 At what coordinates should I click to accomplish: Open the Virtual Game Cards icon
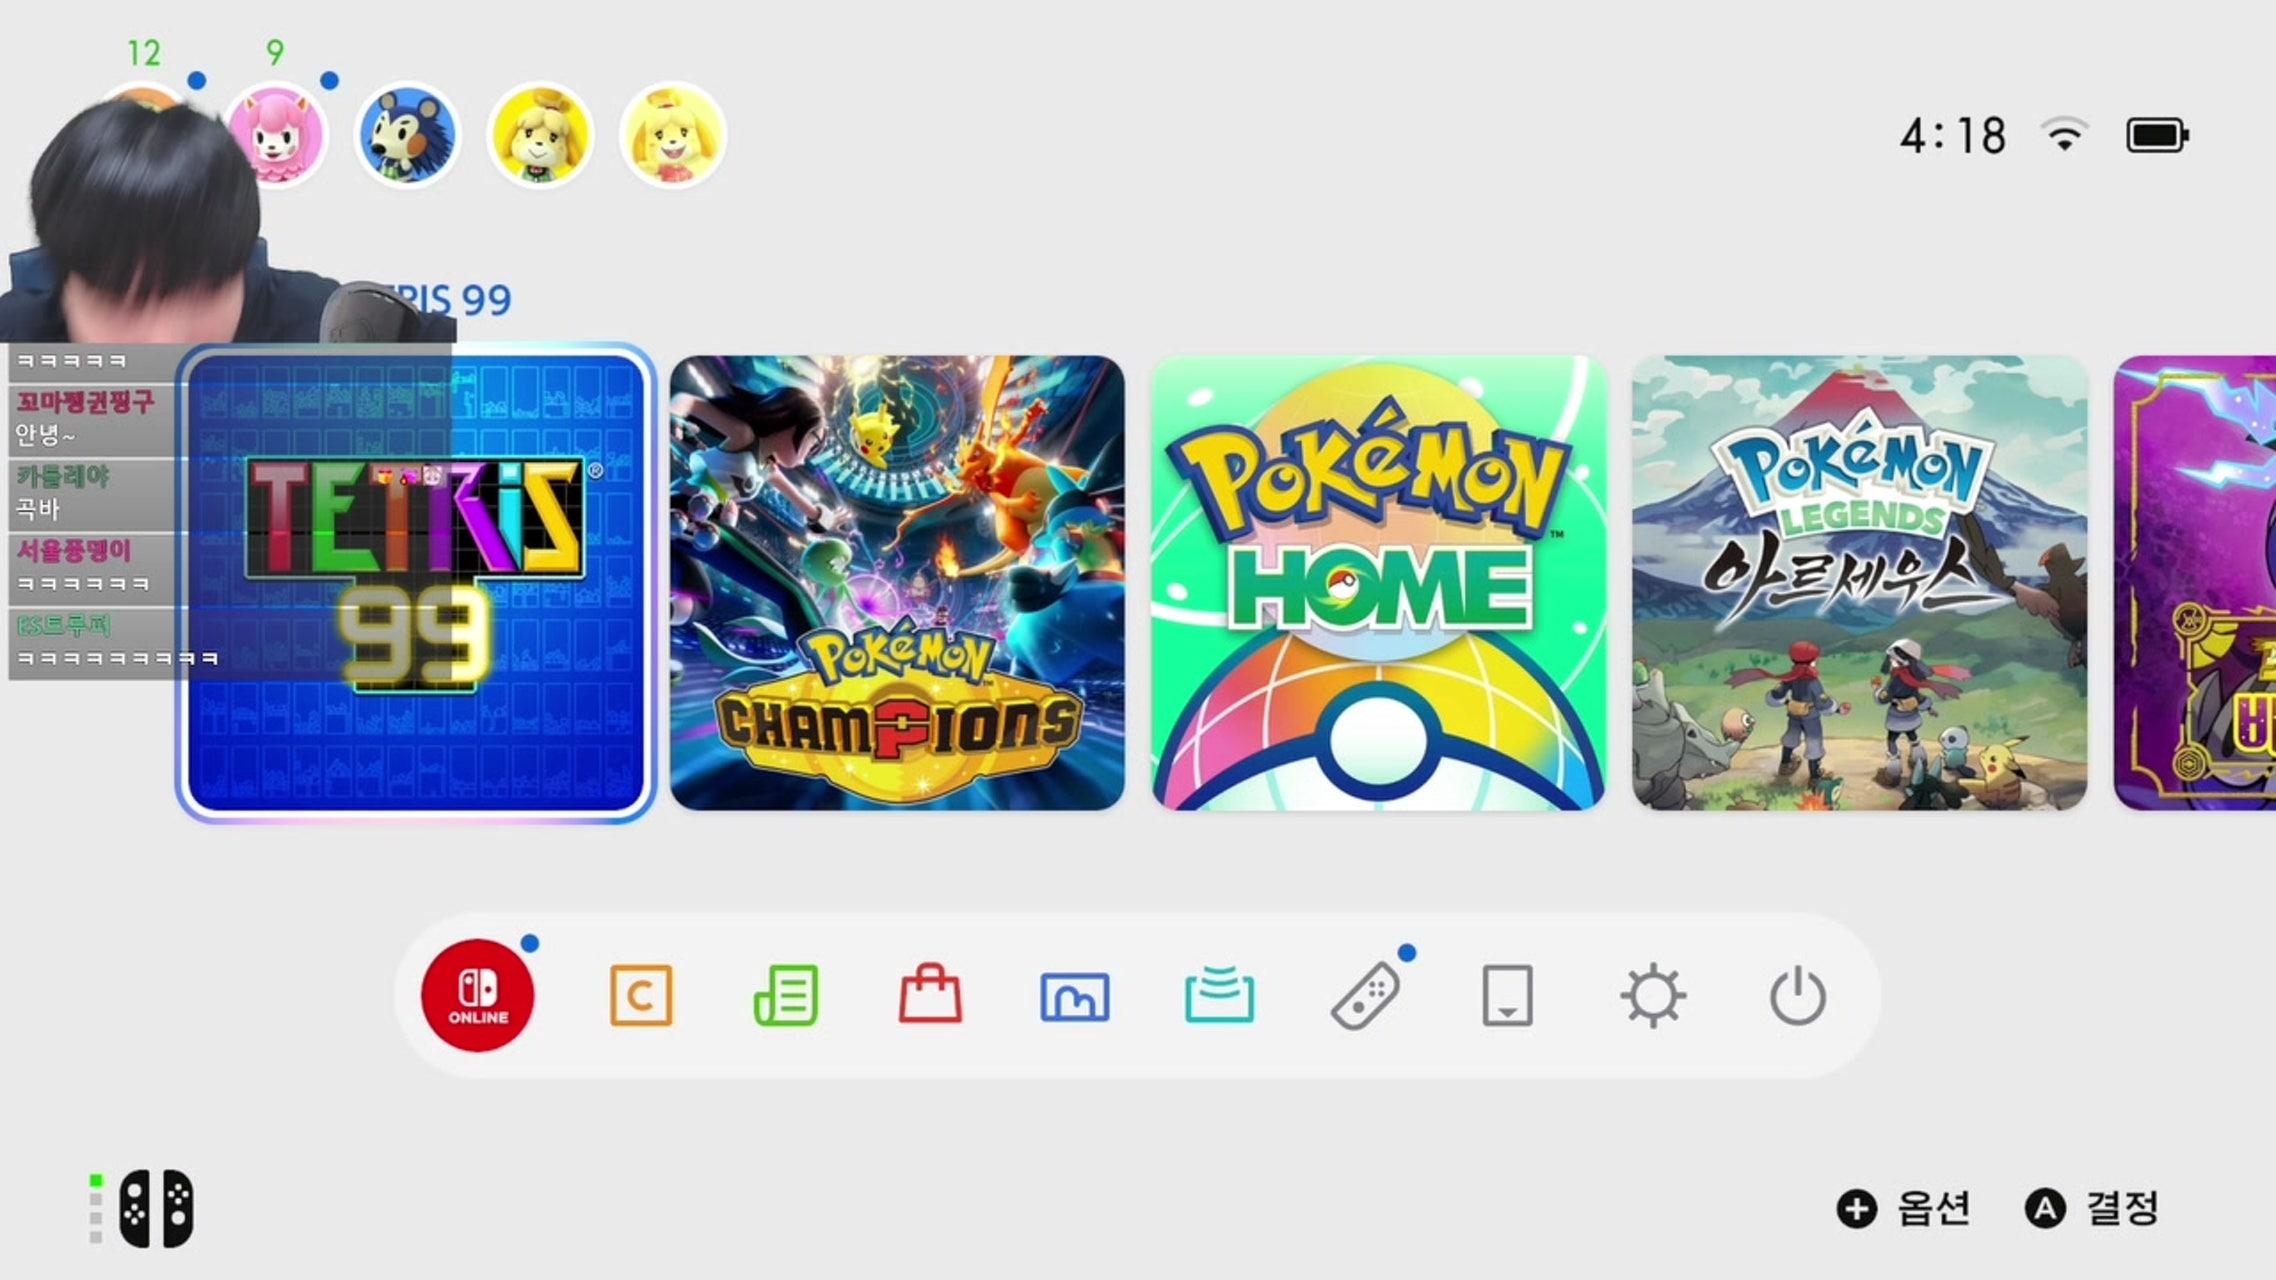click(x=1507, y=995)
